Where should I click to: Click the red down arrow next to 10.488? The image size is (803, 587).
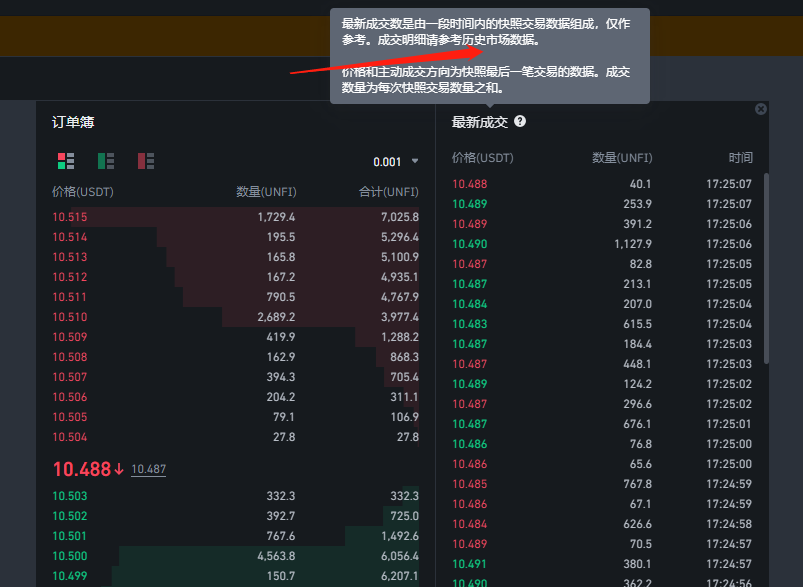coord(119,469)
